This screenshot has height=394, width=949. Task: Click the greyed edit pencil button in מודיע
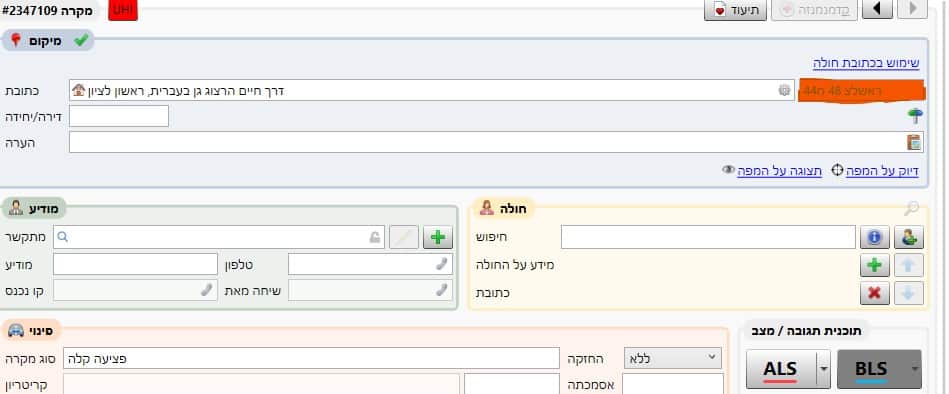point(404,237)
